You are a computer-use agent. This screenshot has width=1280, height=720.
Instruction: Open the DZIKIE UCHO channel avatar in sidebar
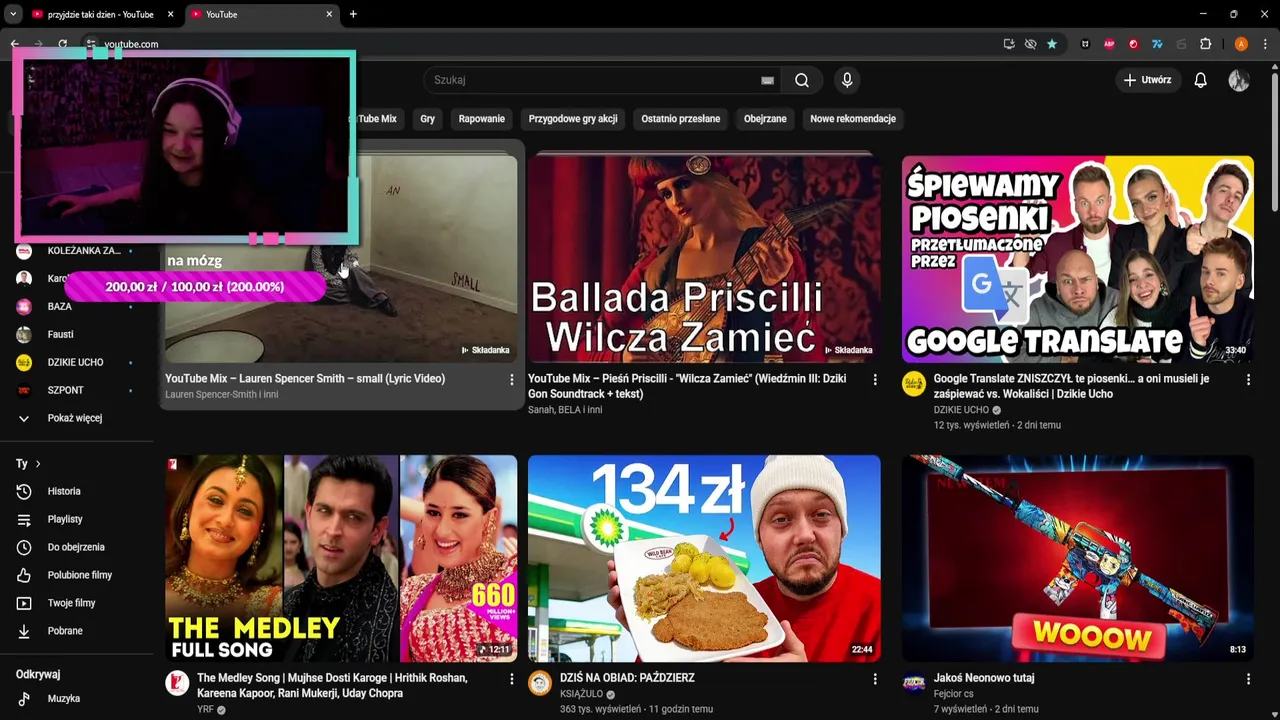pyautogui.click(x=24, y=362)
